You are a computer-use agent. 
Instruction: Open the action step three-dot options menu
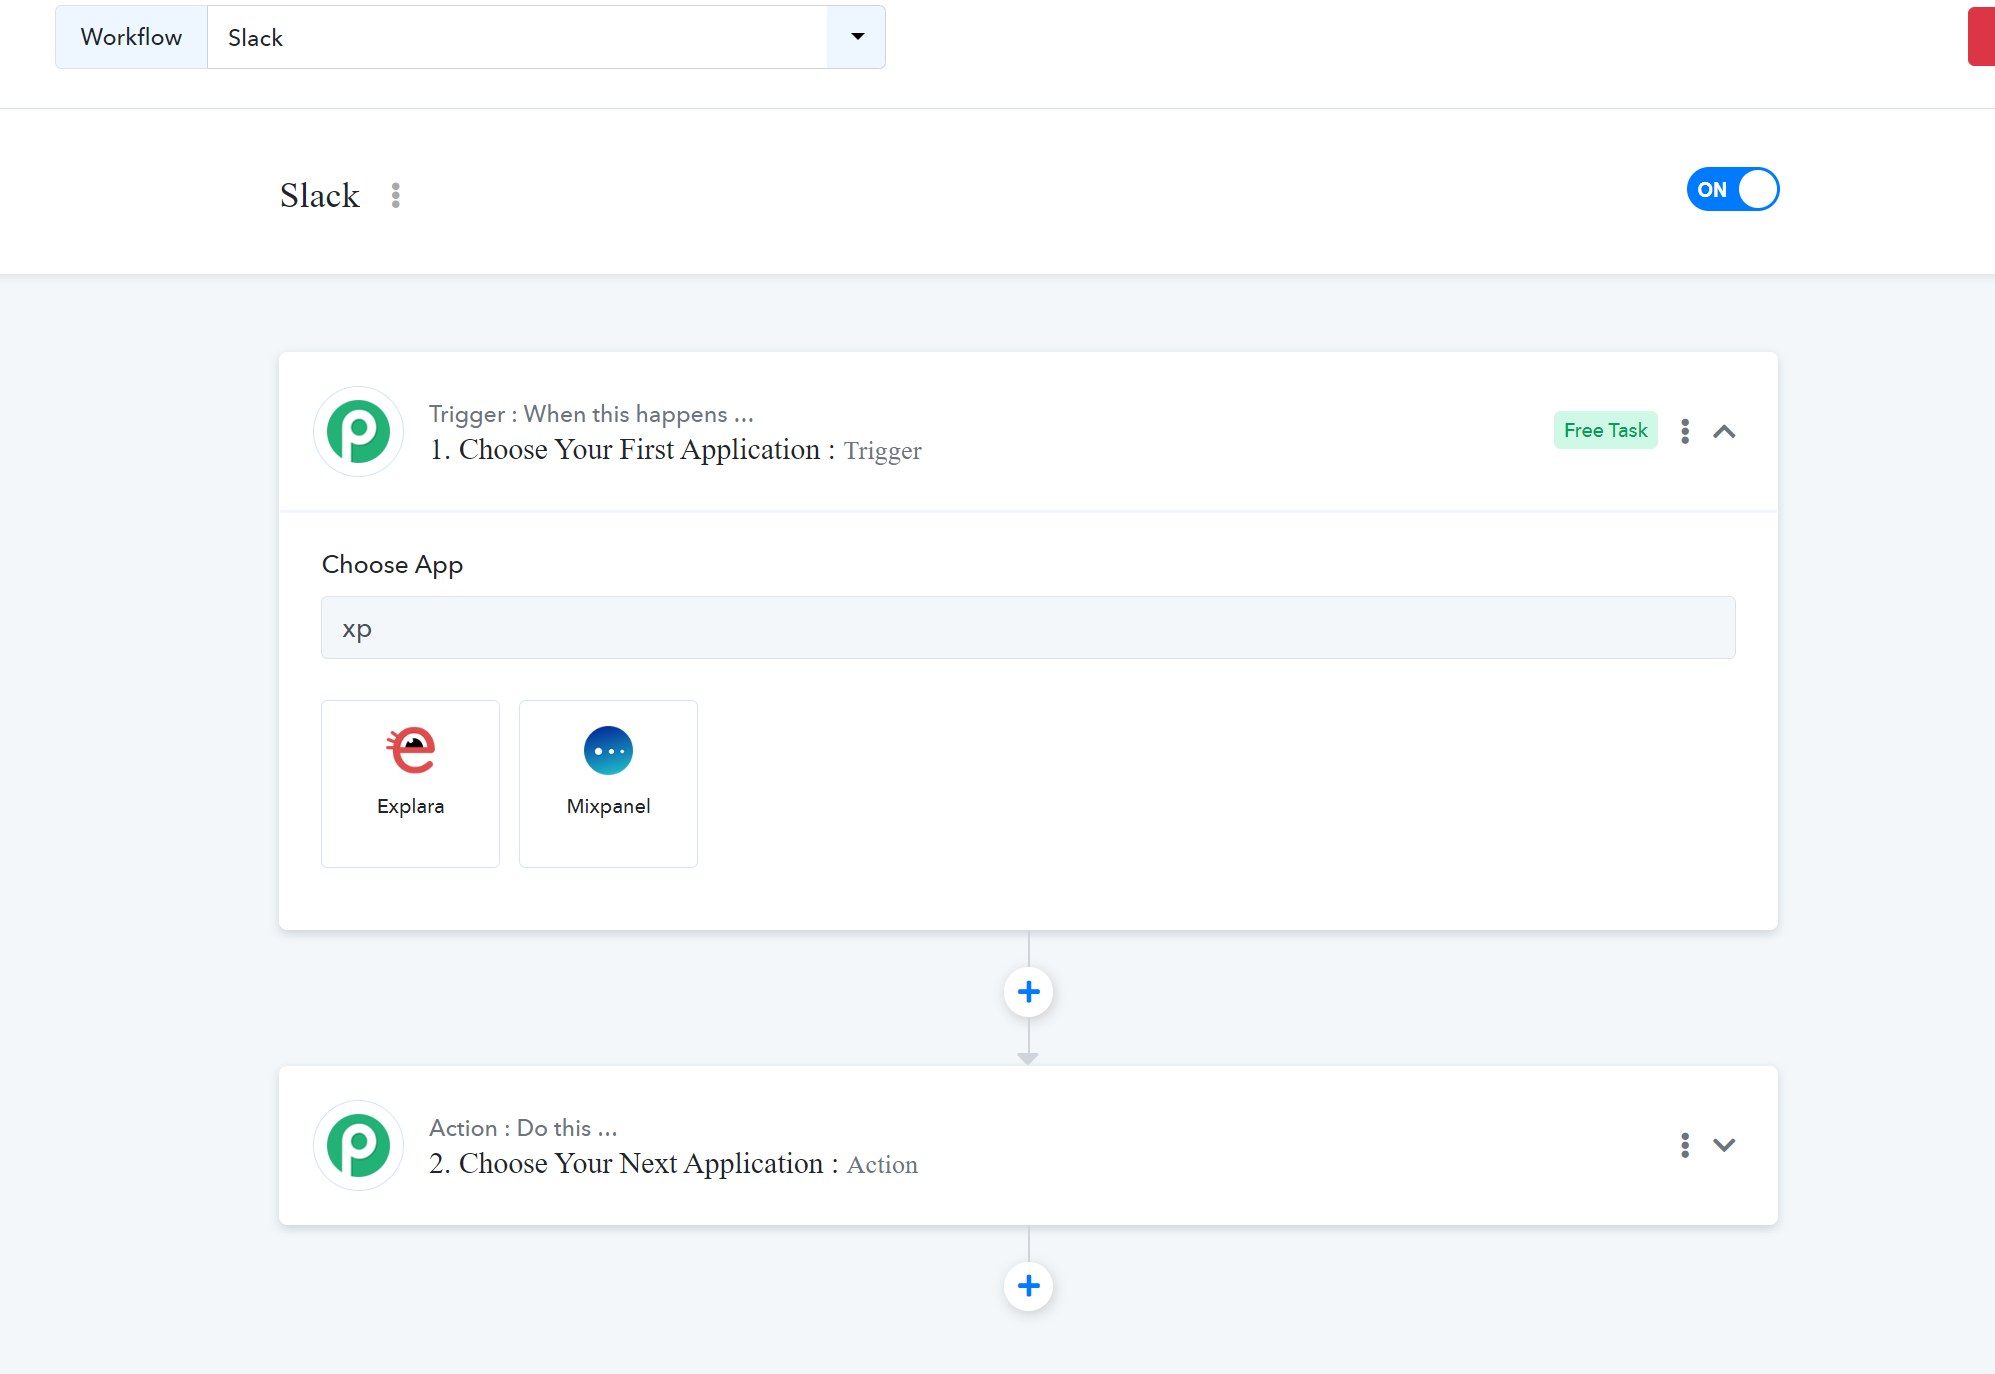[1685, 1145]
